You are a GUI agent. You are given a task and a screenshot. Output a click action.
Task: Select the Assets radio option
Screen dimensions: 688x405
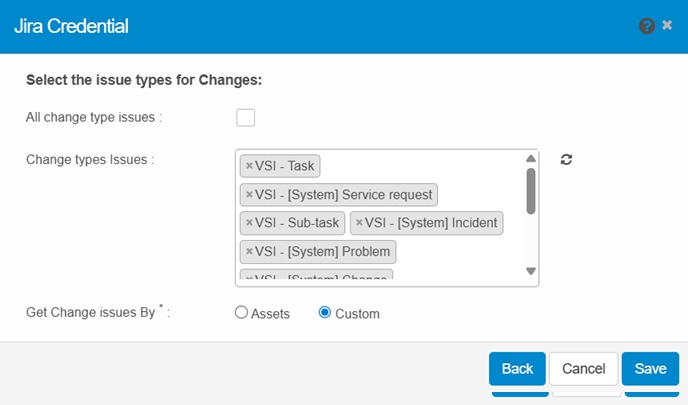(241, 313)
